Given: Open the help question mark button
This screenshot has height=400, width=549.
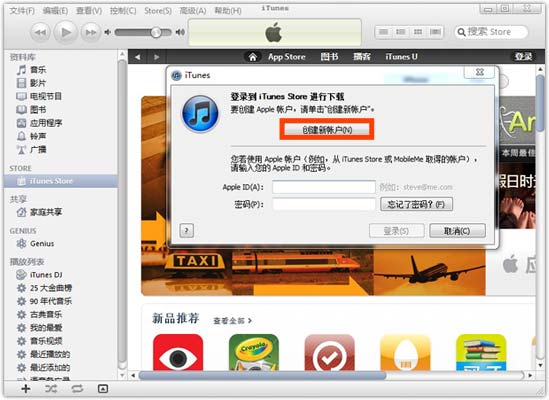Looking at the screenshot, I should pos(186,230).
